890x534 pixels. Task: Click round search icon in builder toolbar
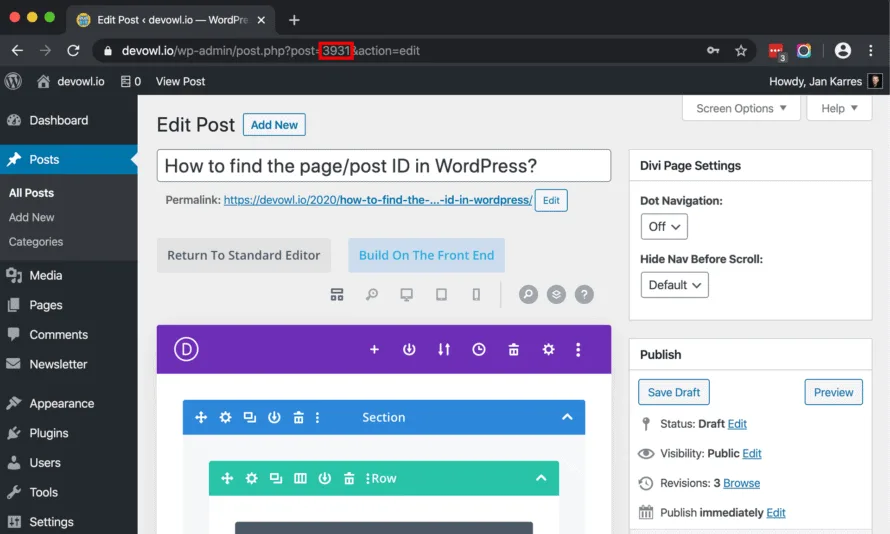pyautogui.click(x=528, y=295)
